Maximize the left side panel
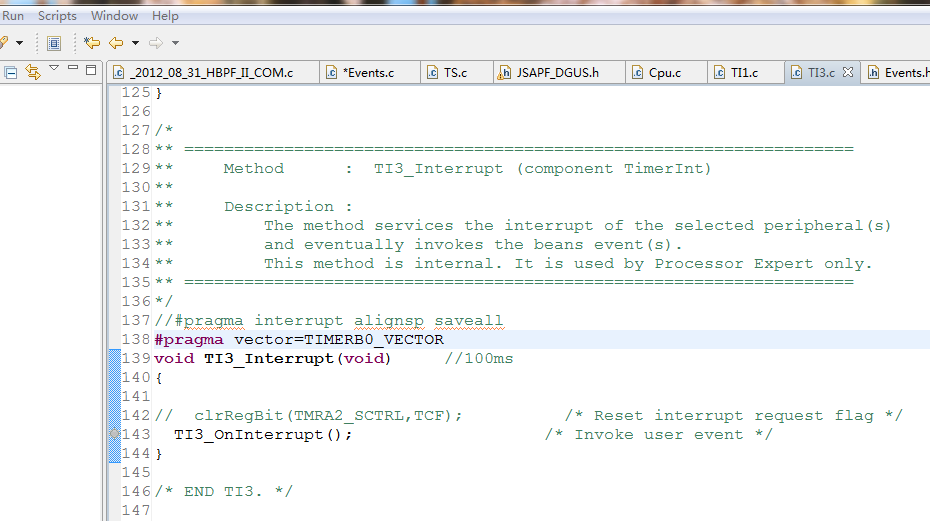 [x=91, y=69]
